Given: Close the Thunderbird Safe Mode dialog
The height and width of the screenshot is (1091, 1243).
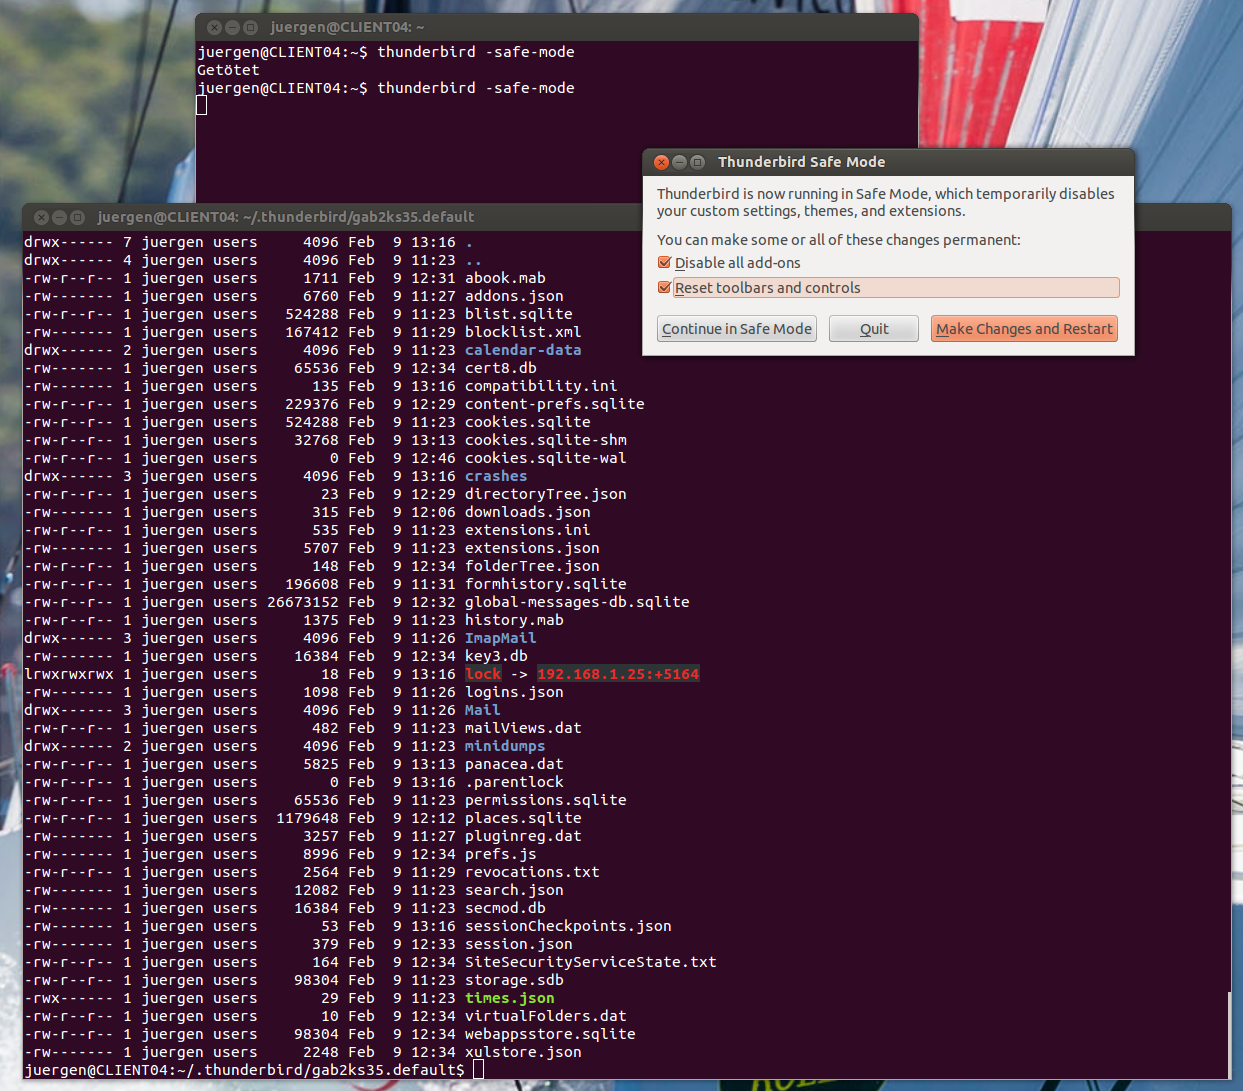Looking at the screenshot, I should 661,162.
